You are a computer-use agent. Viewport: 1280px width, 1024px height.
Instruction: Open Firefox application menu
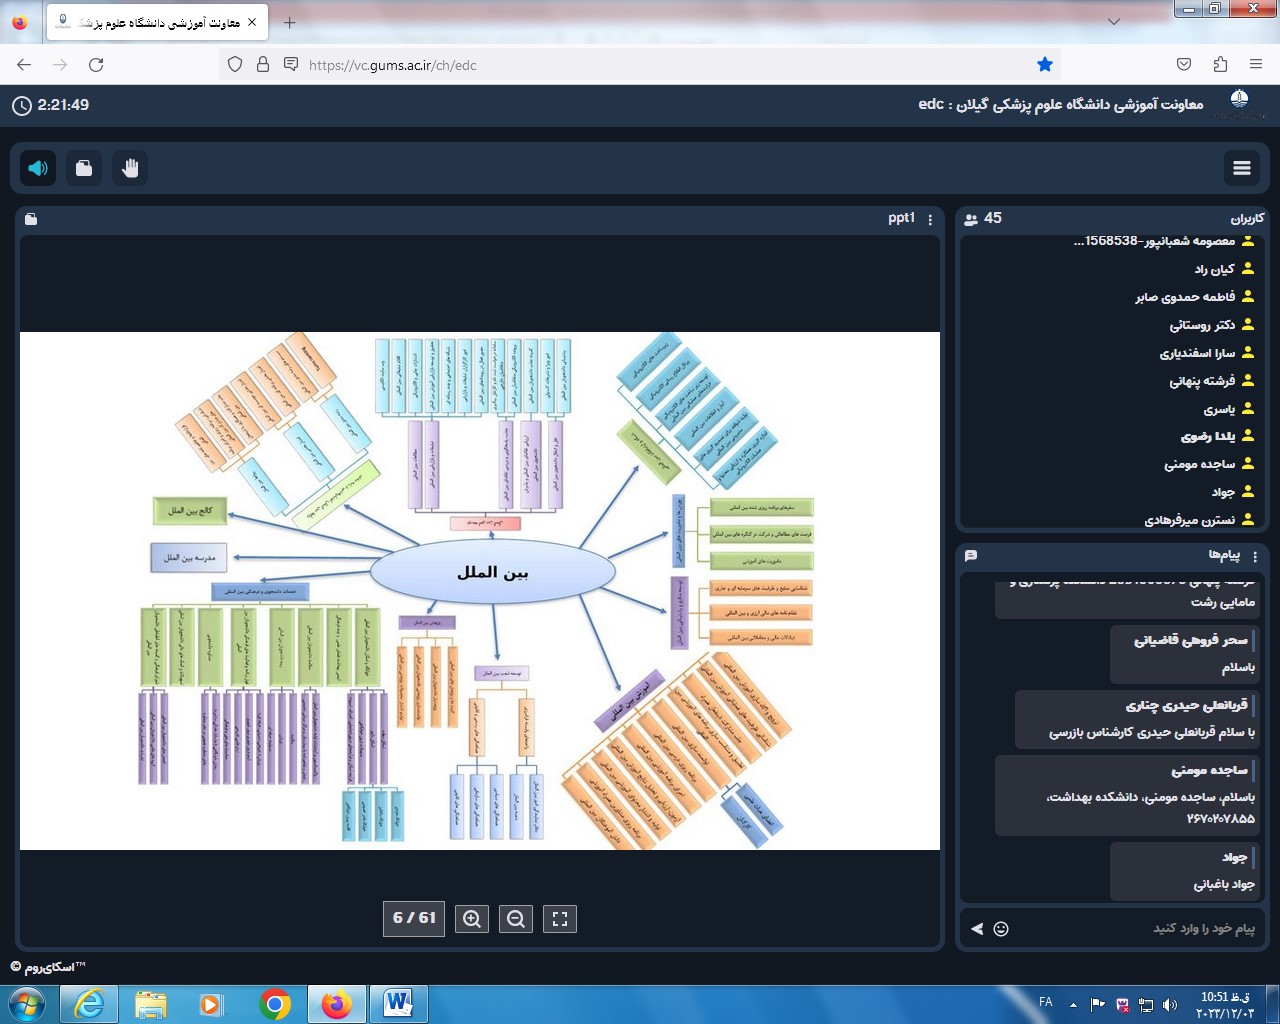[x=1256, y=64]
